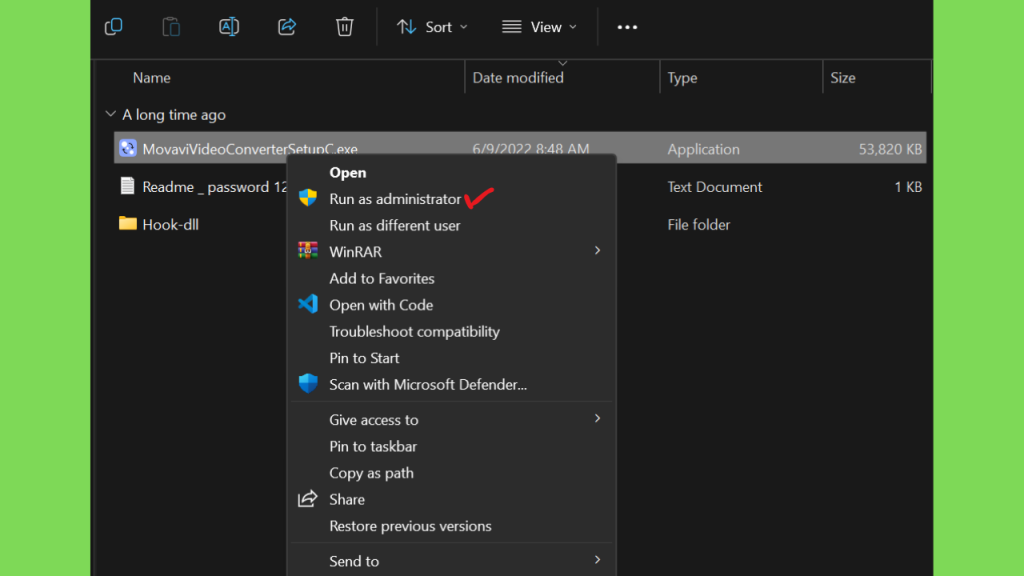Click the Date modified column header
1024x576 pixels.
click(x=518, y=78)
